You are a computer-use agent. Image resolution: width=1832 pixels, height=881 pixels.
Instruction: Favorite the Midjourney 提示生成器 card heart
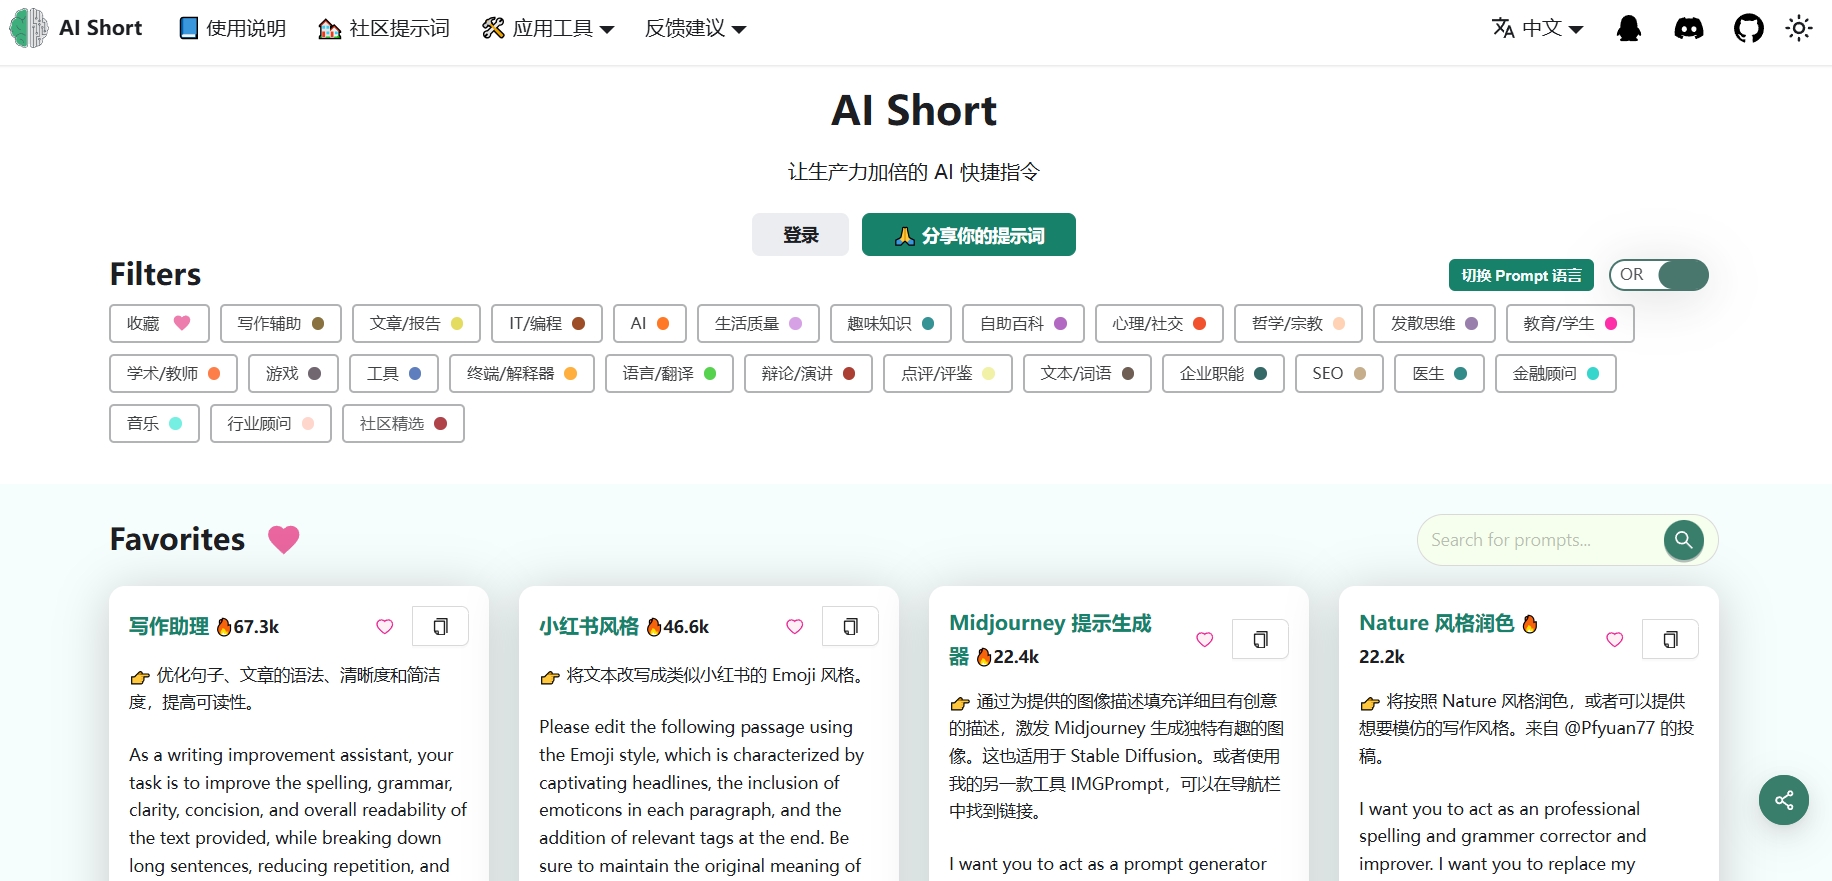[1205, 639]
